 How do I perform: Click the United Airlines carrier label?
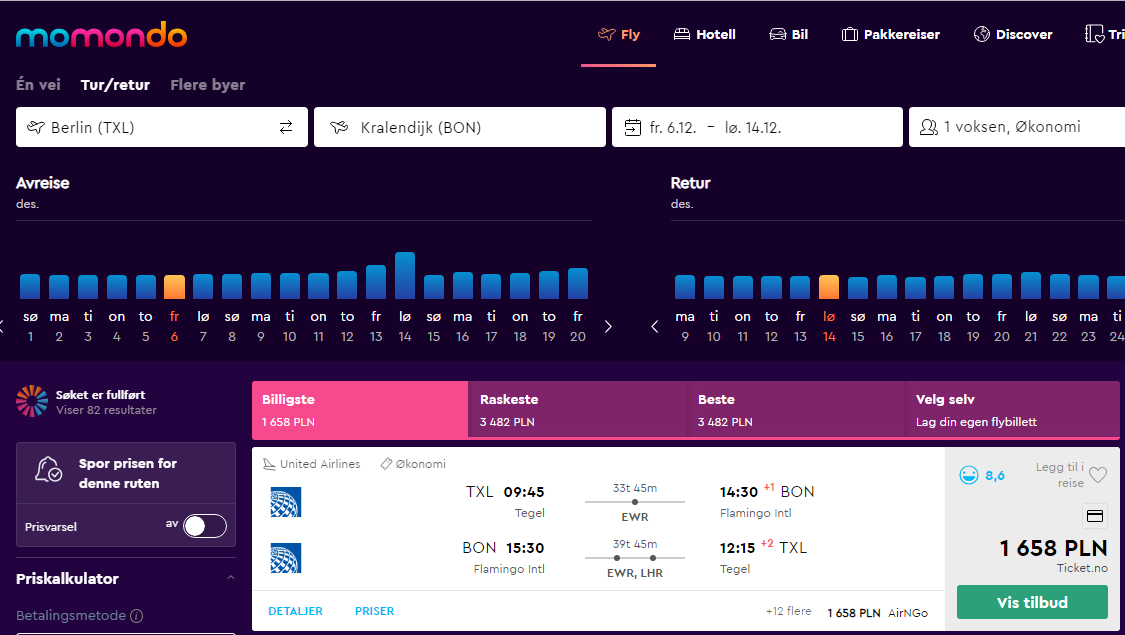tap(320, 464)
